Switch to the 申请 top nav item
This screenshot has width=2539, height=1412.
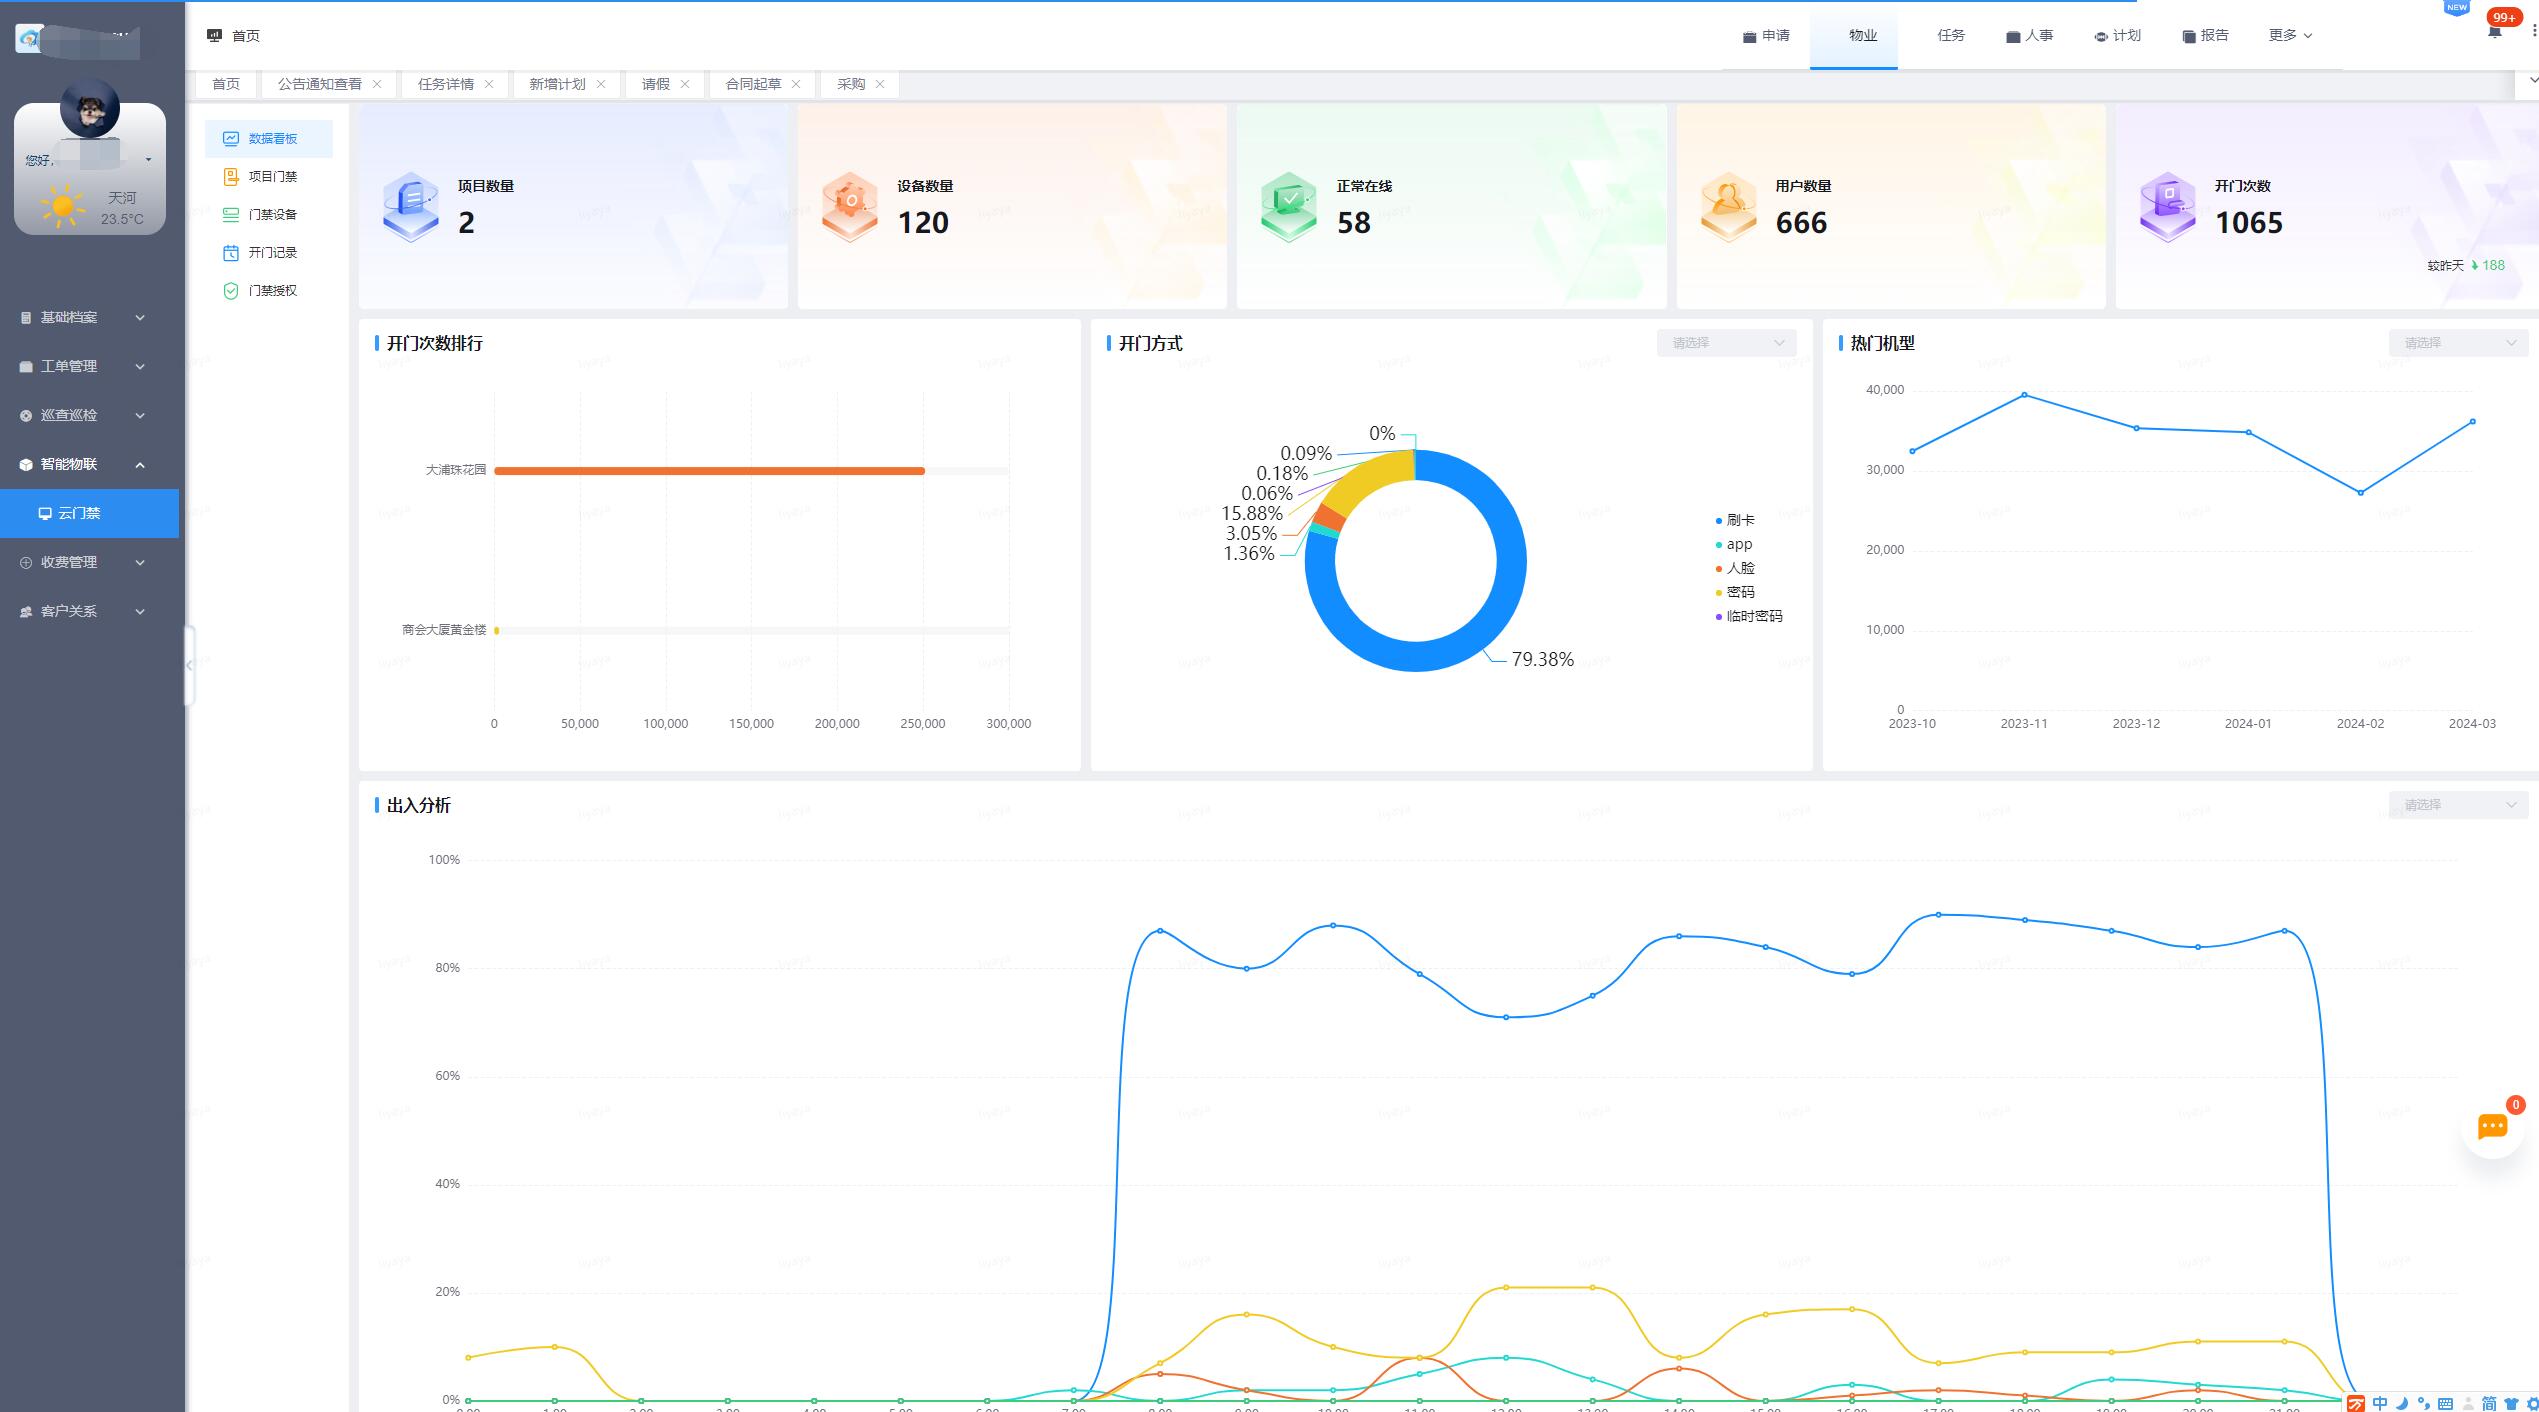click(1766, 36)
